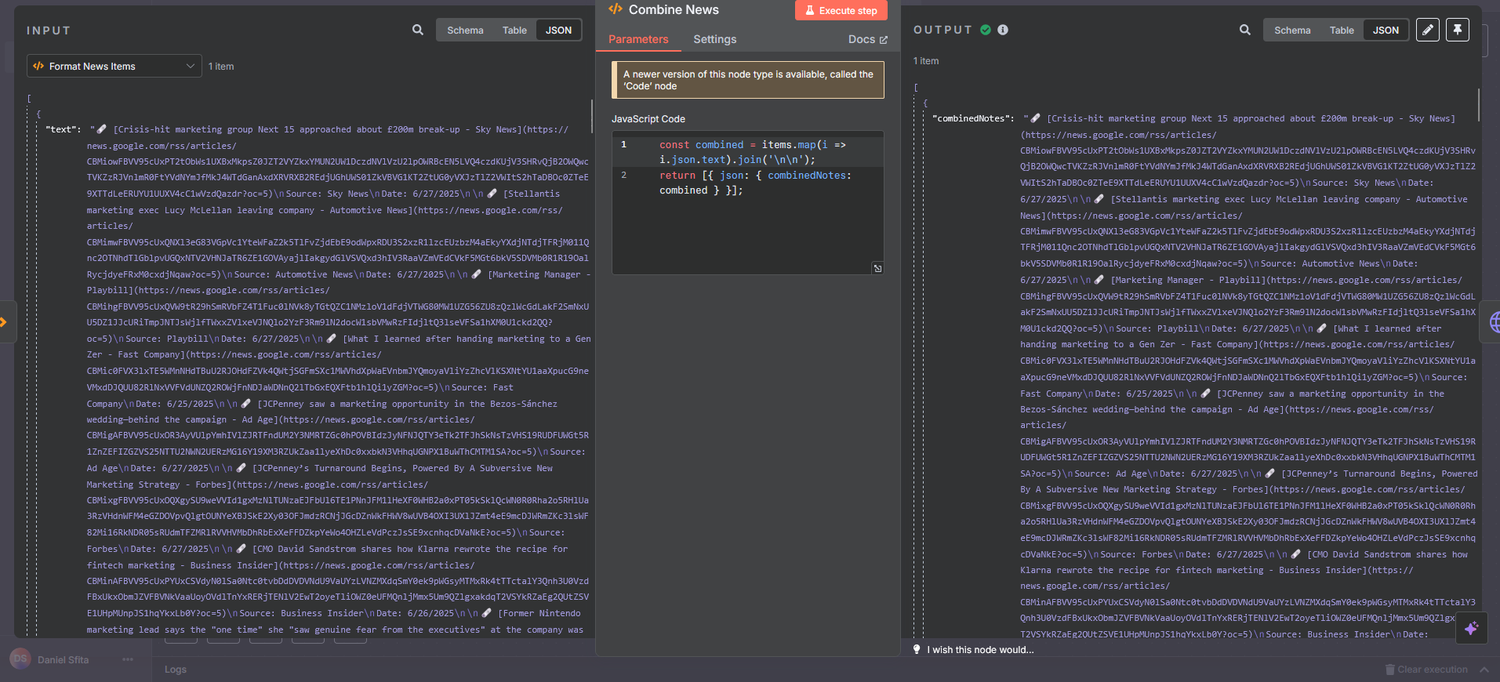Viewport: 1500px width, 682px height.
Task: Pin the output data with the pin icon
Action: 1457,30
